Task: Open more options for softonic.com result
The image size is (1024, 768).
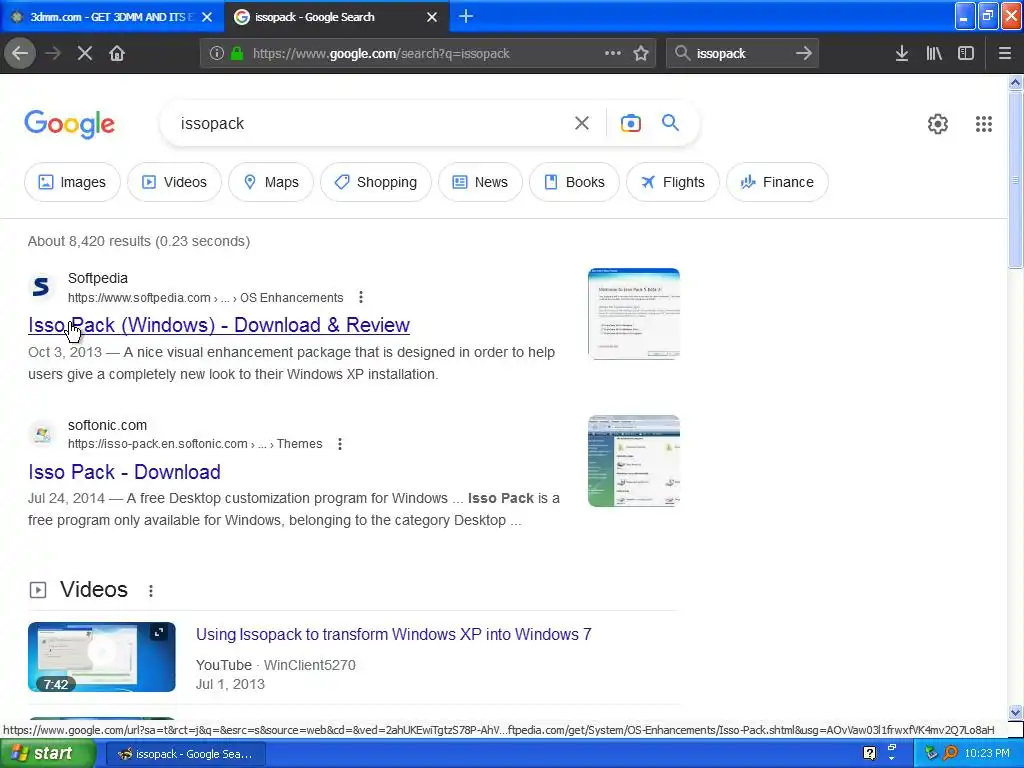Action: coord(340,444)
